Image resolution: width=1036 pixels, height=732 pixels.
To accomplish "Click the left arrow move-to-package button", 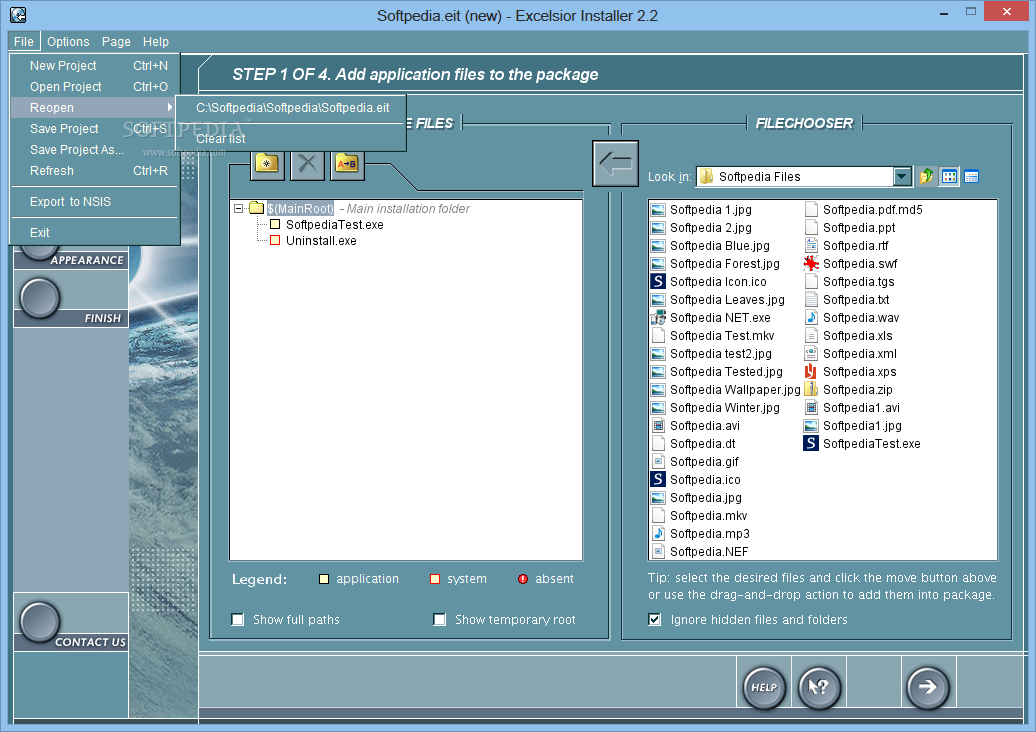I will (615, 163).
